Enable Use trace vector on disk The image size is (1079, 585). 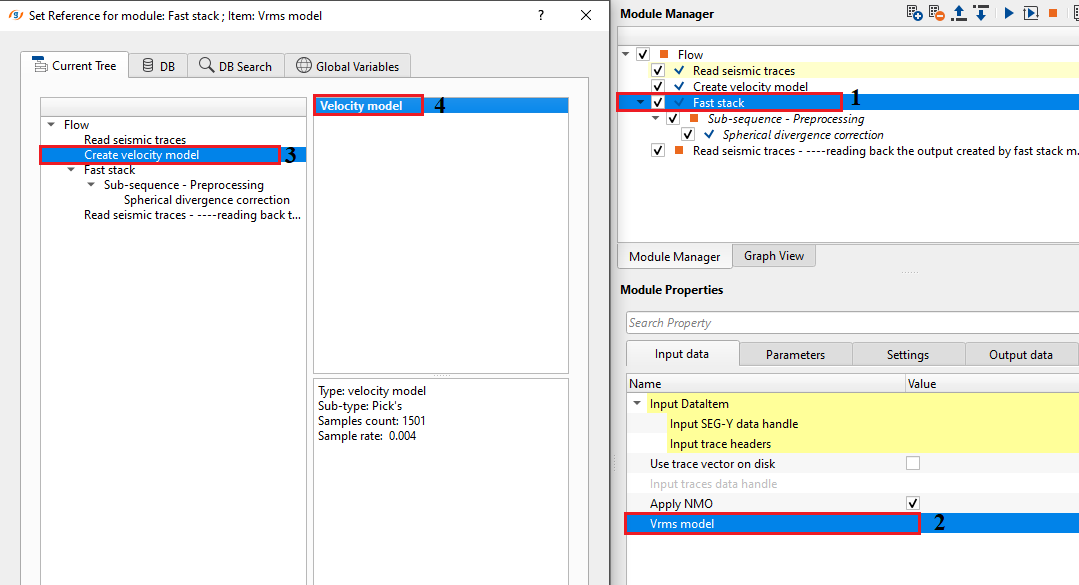(913, 463)
